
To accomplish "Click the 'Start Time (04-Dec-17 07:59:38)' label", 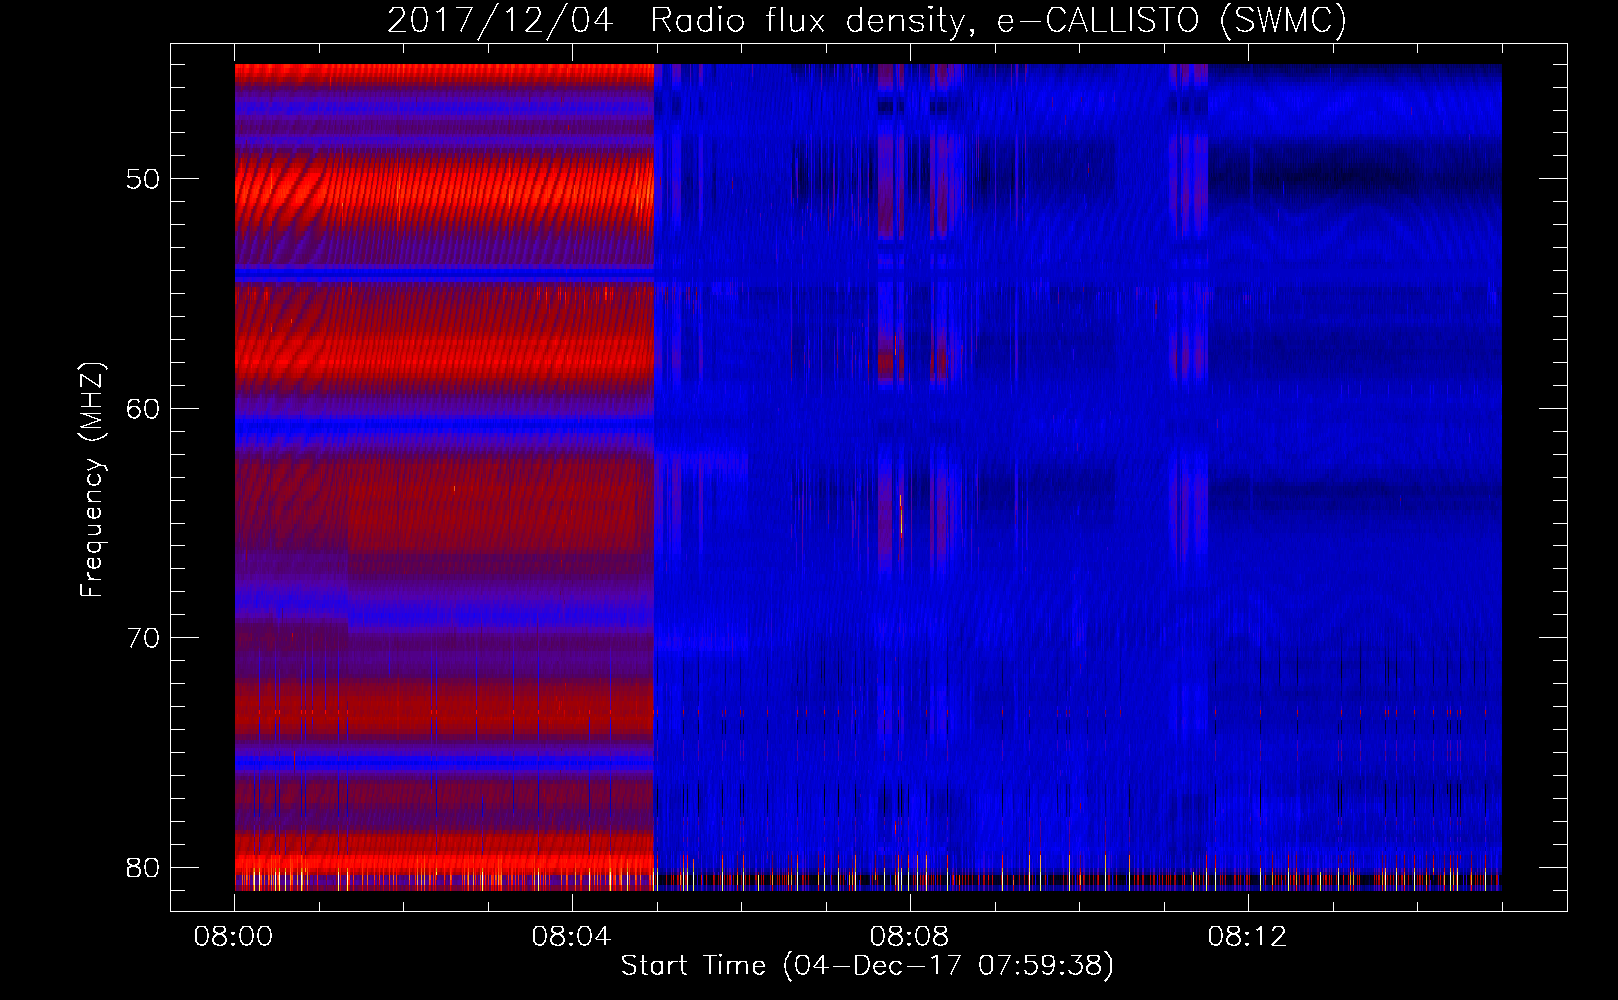I will (867, 966).
